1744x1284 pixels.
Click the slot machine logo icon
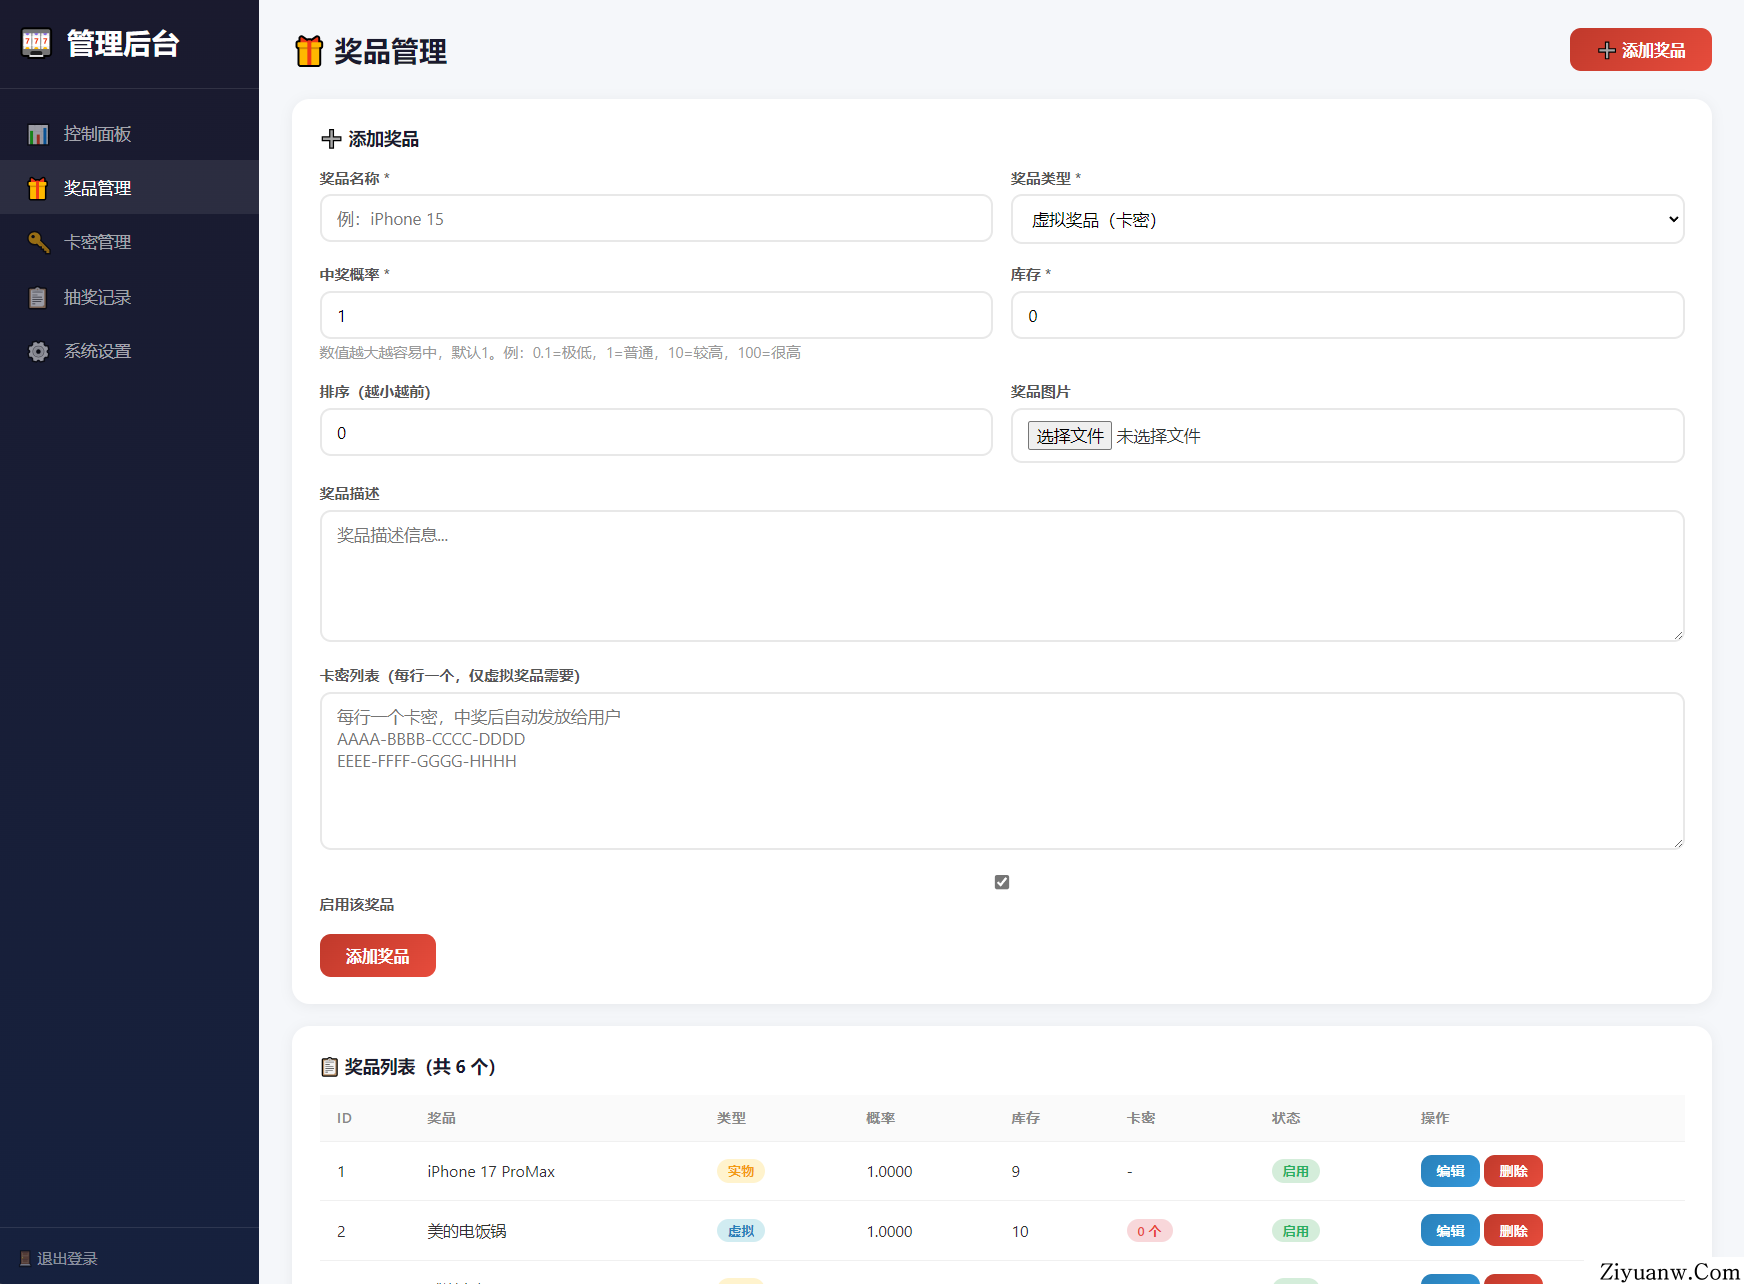point(37,44)
